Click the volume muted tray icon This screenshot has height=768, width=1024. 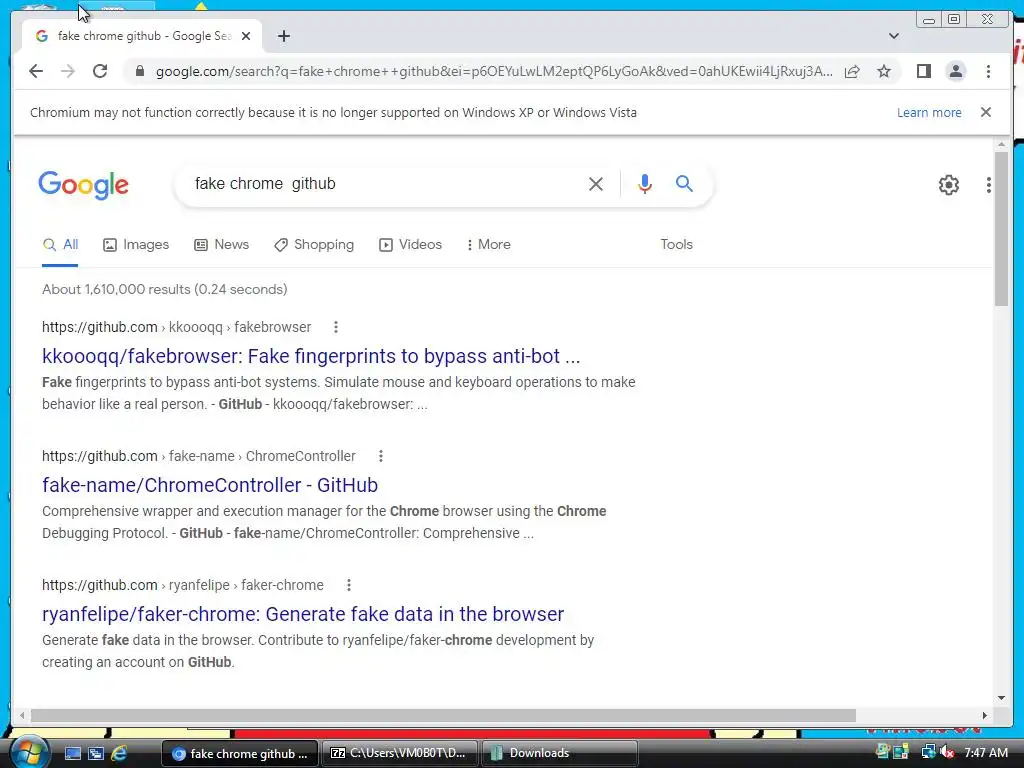click(x=948, y=753)
